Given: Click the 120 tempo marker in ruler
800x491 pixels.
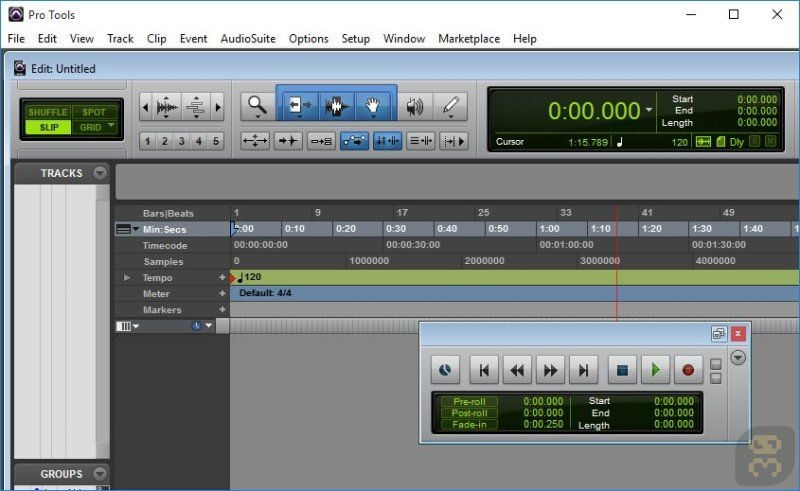Looking at the screenshot, I should click(249, 277).
